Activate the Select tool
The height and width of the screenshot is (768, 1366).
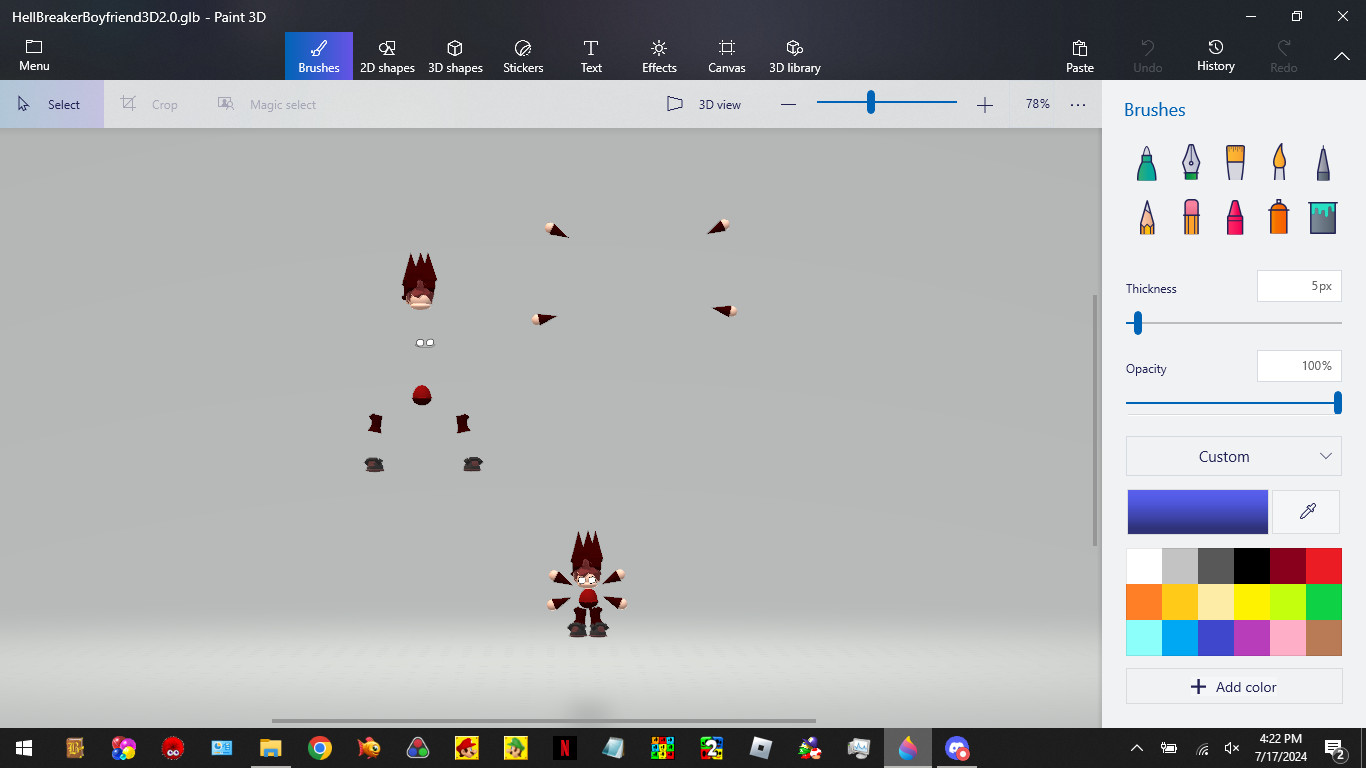point(51,104)
